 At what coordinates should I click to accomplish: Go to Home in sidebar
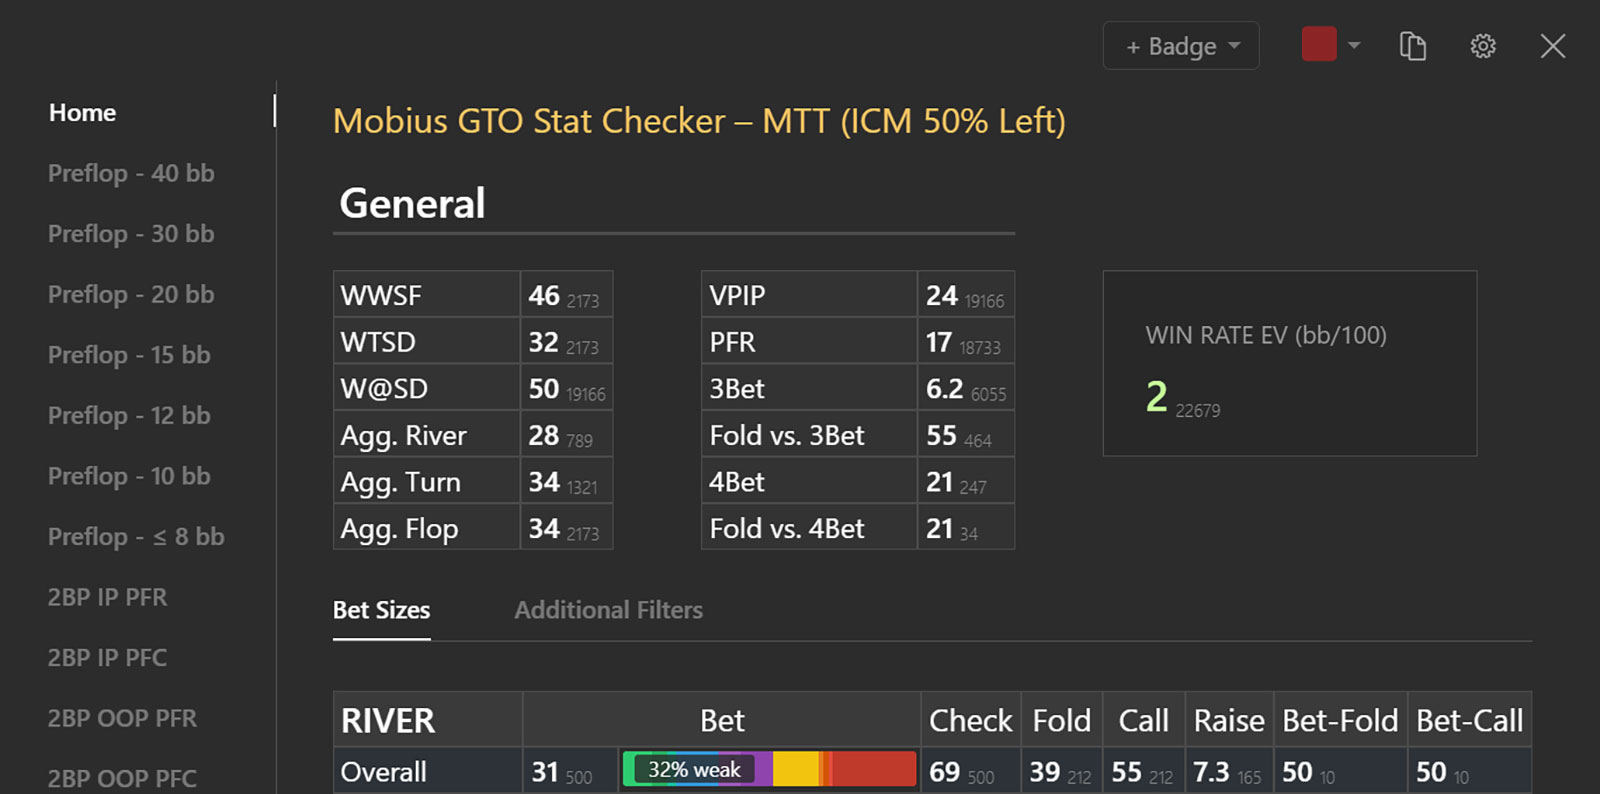(x=82, y=113)
